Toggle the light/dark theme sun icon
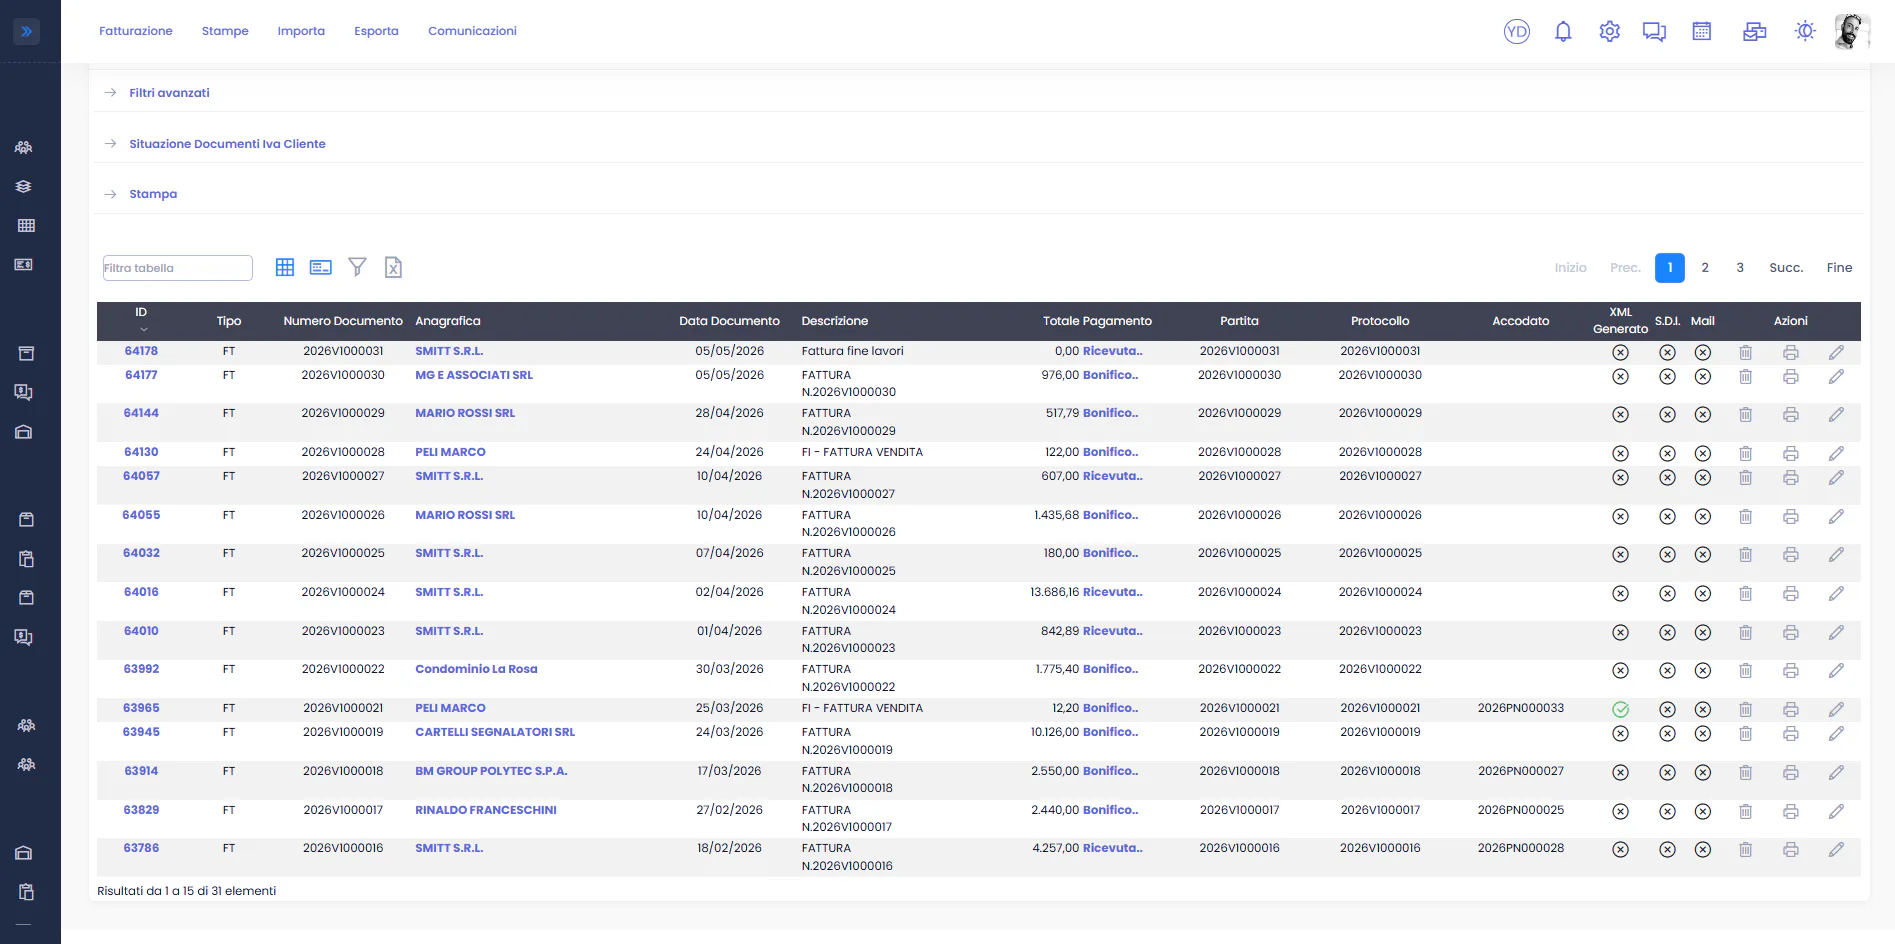The width and height of the screenshot is (1895, 944). (1805, 31)
